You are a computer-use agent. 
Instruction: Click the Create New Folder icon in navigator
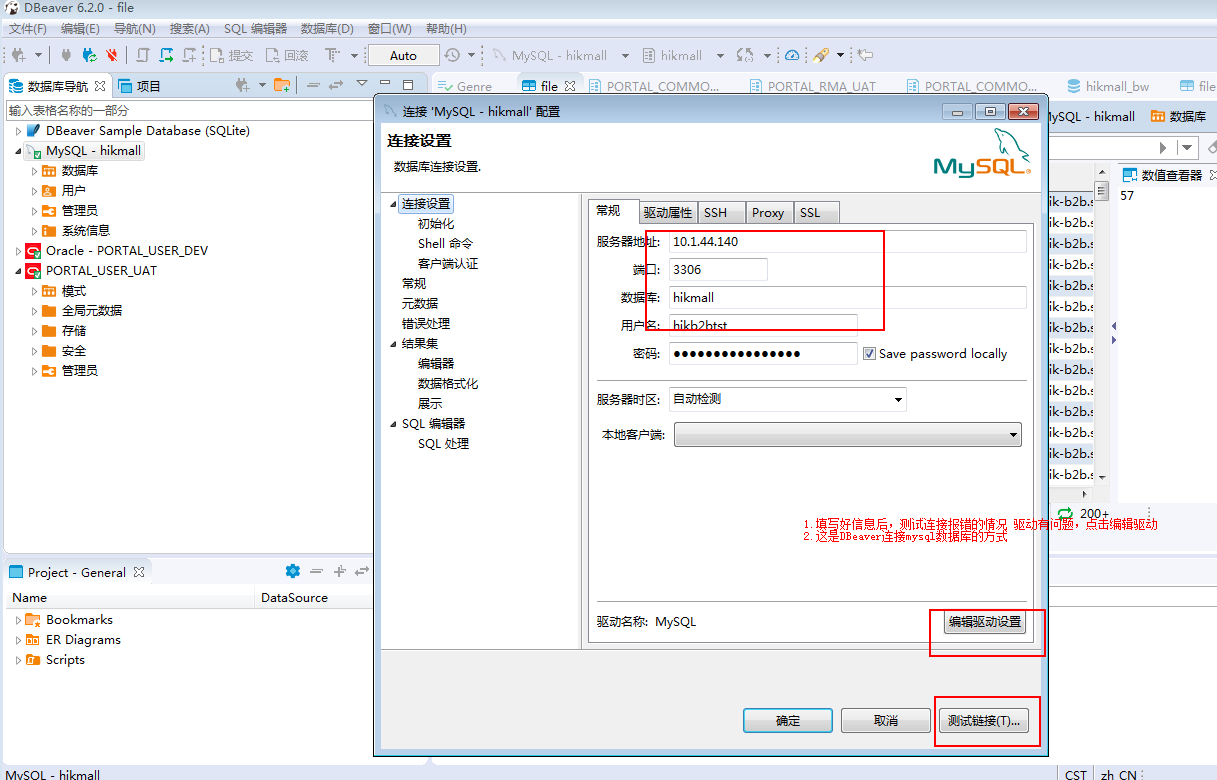(x=282, y=86)
